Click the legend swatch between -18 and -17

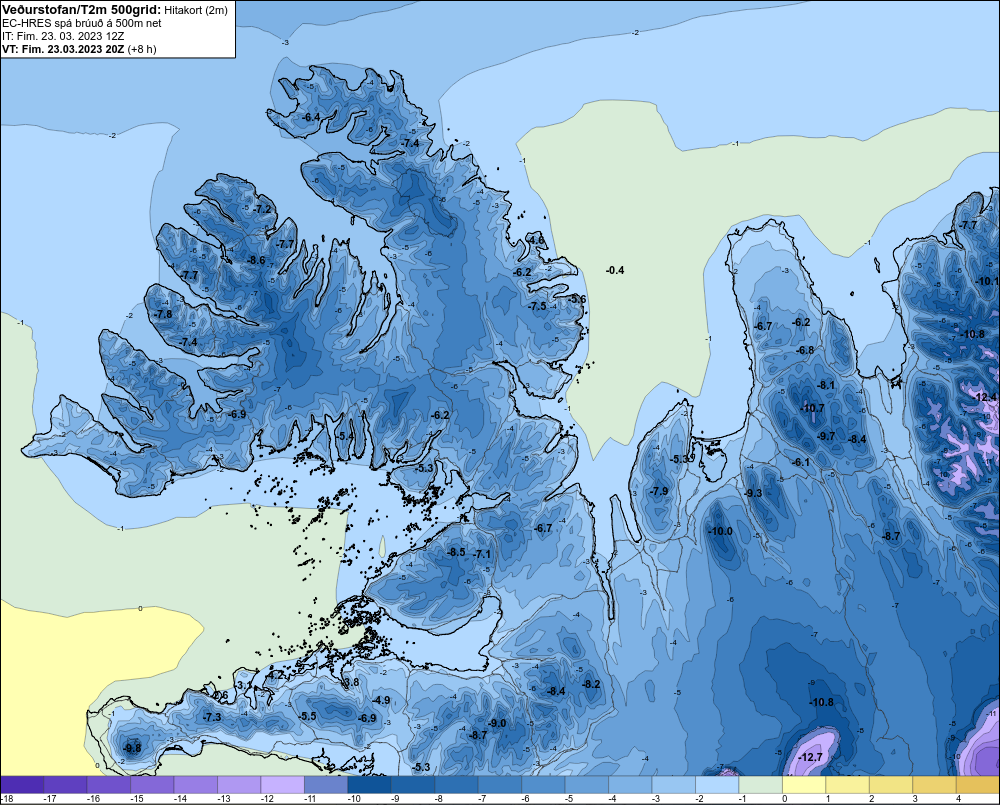[22, 785]
